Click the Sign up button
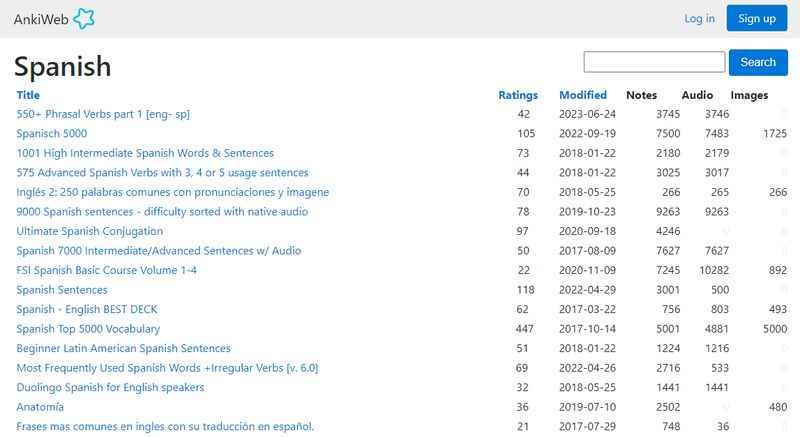The height and width of the screenshot is (437, 800). (x=757, y=18)
